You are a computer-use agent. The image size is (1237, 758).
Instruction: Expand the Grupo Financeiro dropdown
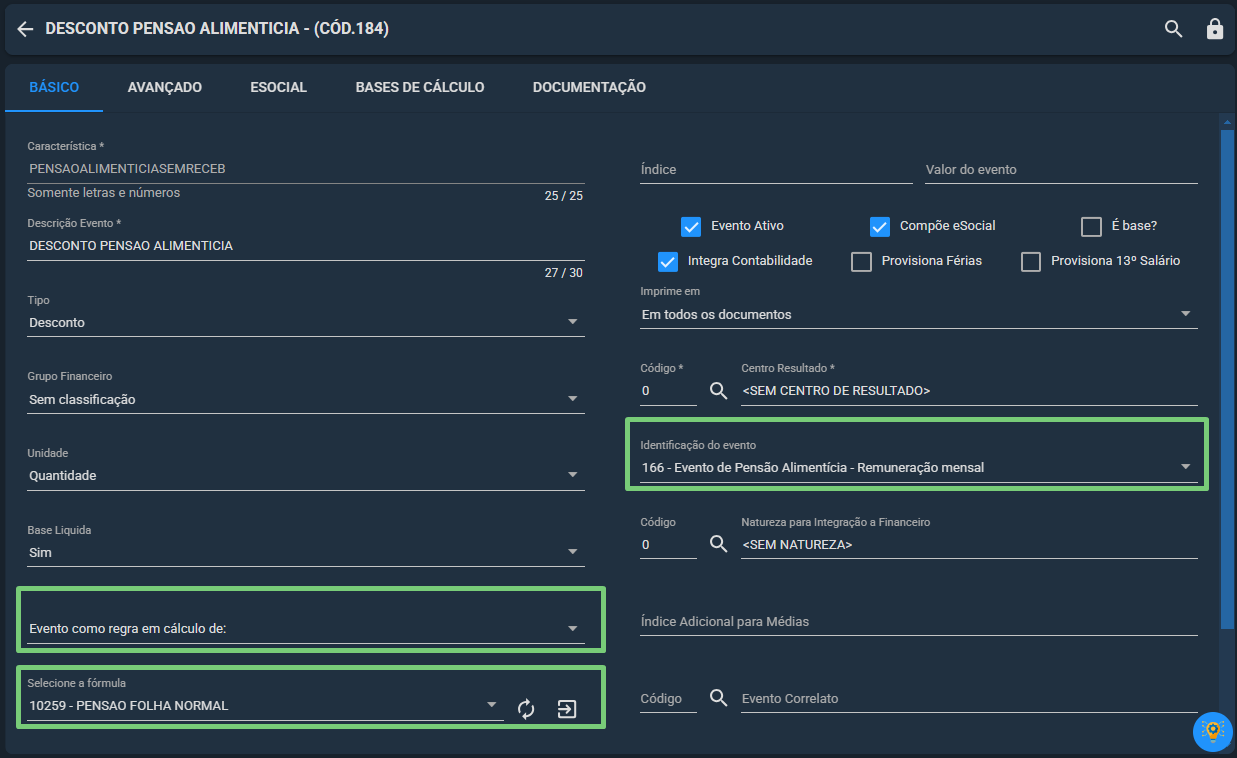click(x=305, y=399)
